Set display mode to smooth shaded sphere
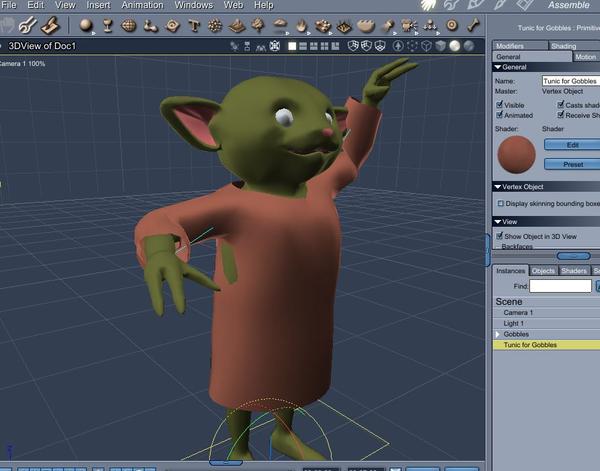This screenshot has width=600, height=471. (x=455, y=46)
